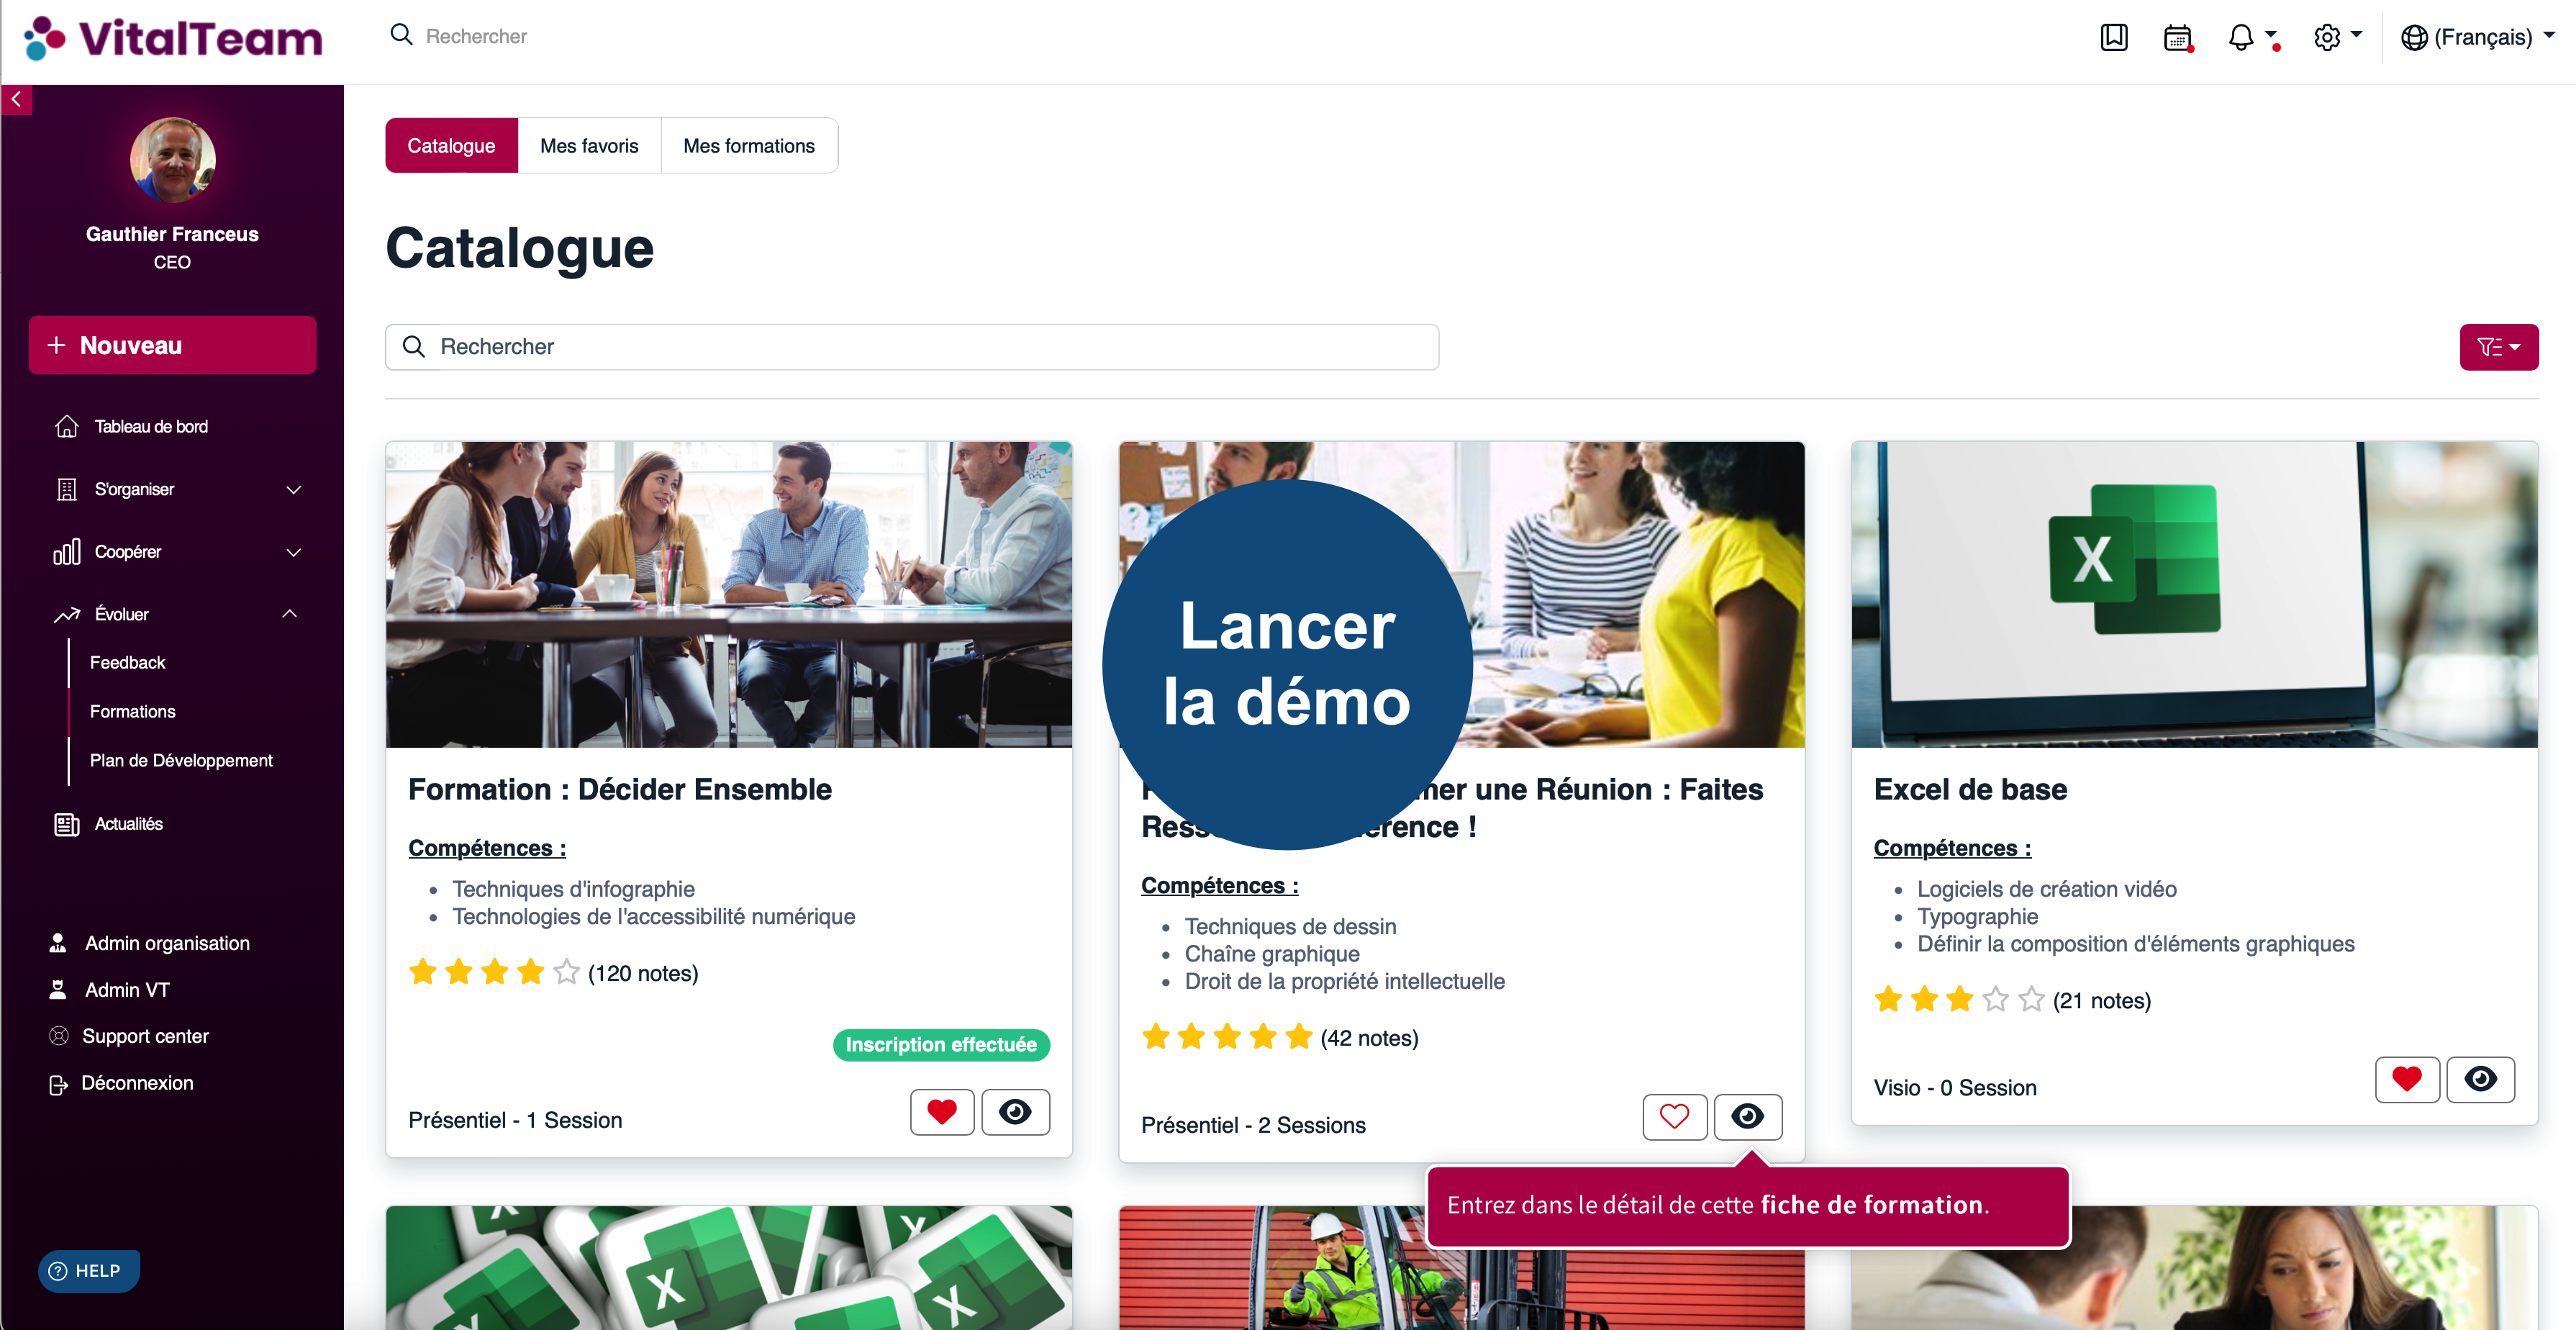Collapse the Évoluer menu section
This screenshot has height=1330, width=2576.
(289, 614)
